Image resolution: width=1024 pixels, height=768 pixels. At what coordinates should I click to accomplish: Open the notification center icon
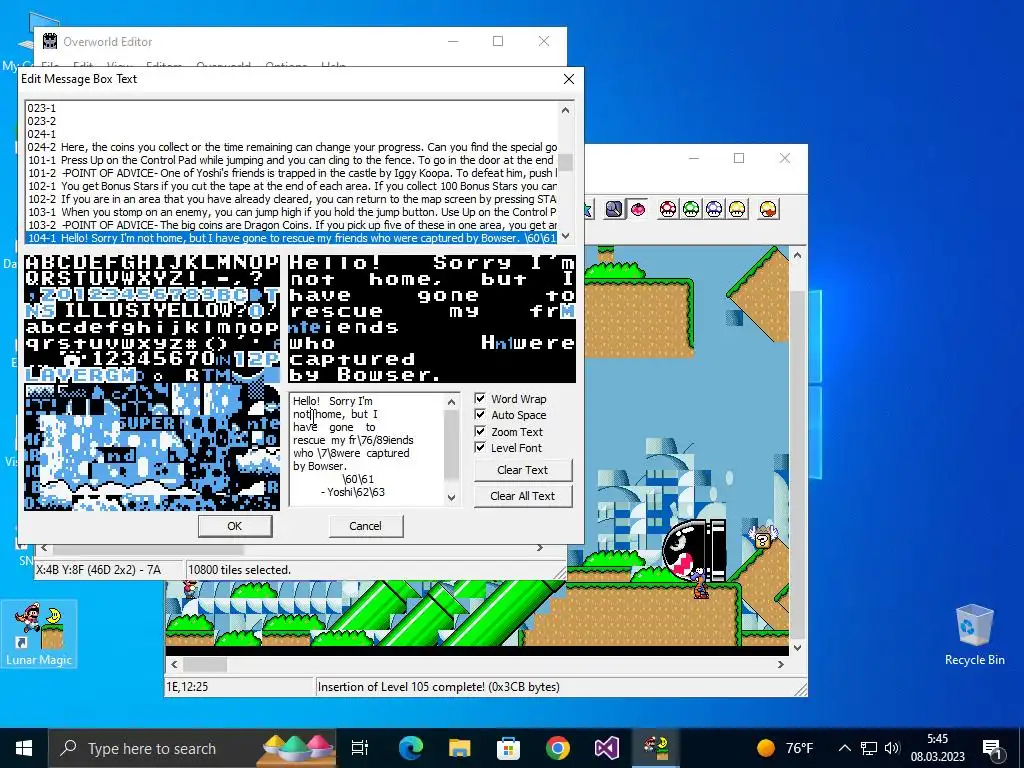pos(991,748)
